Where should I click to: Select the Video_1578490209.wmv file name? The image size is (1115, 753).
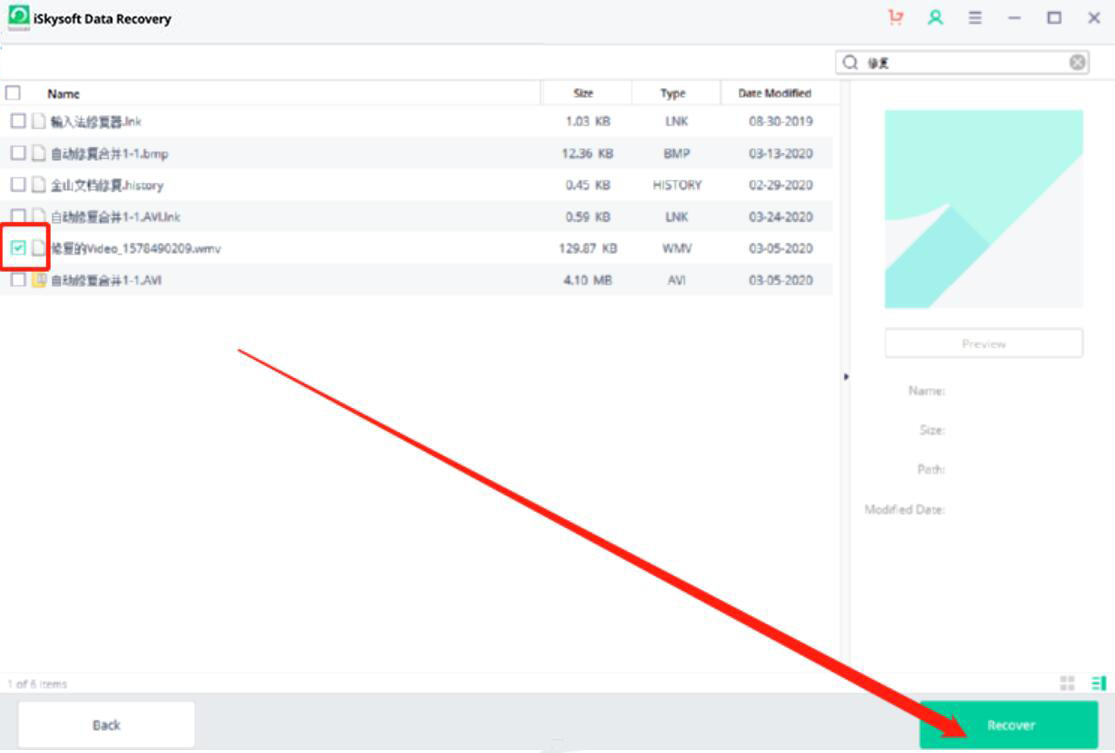click(x=136, y=248)
